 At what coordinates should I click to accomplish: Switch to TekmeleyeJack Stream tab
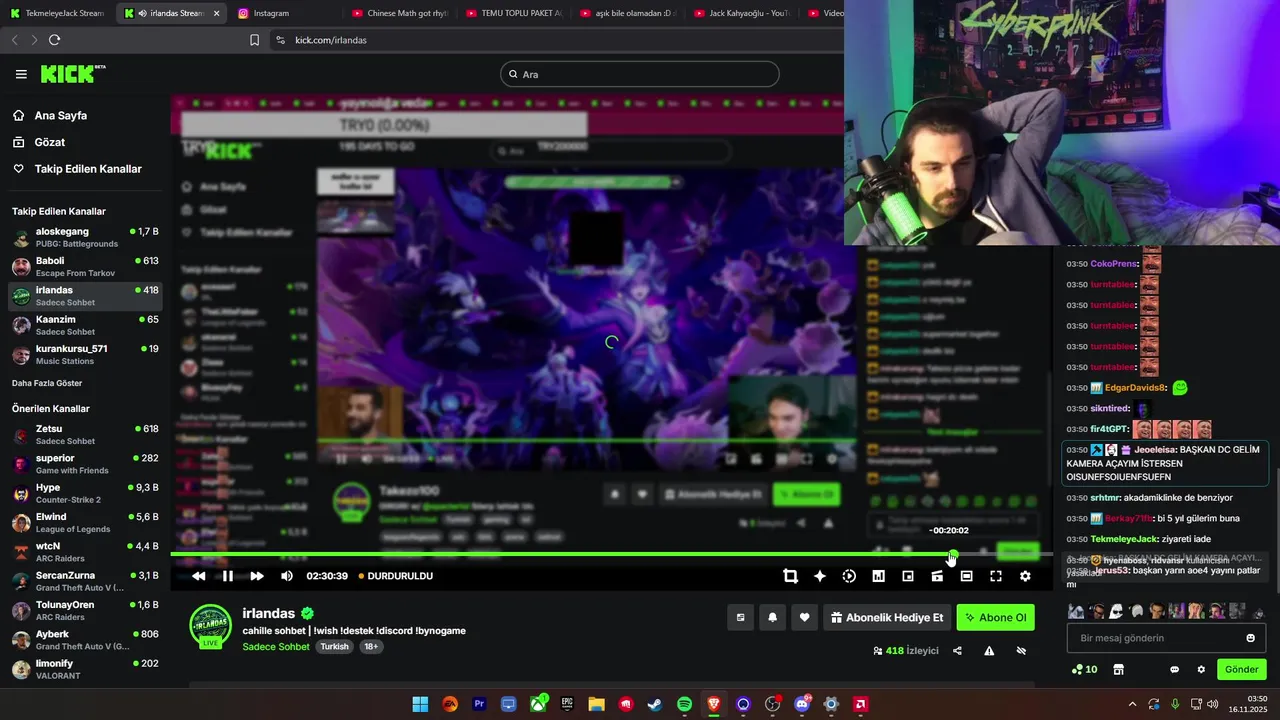point(58,13)
